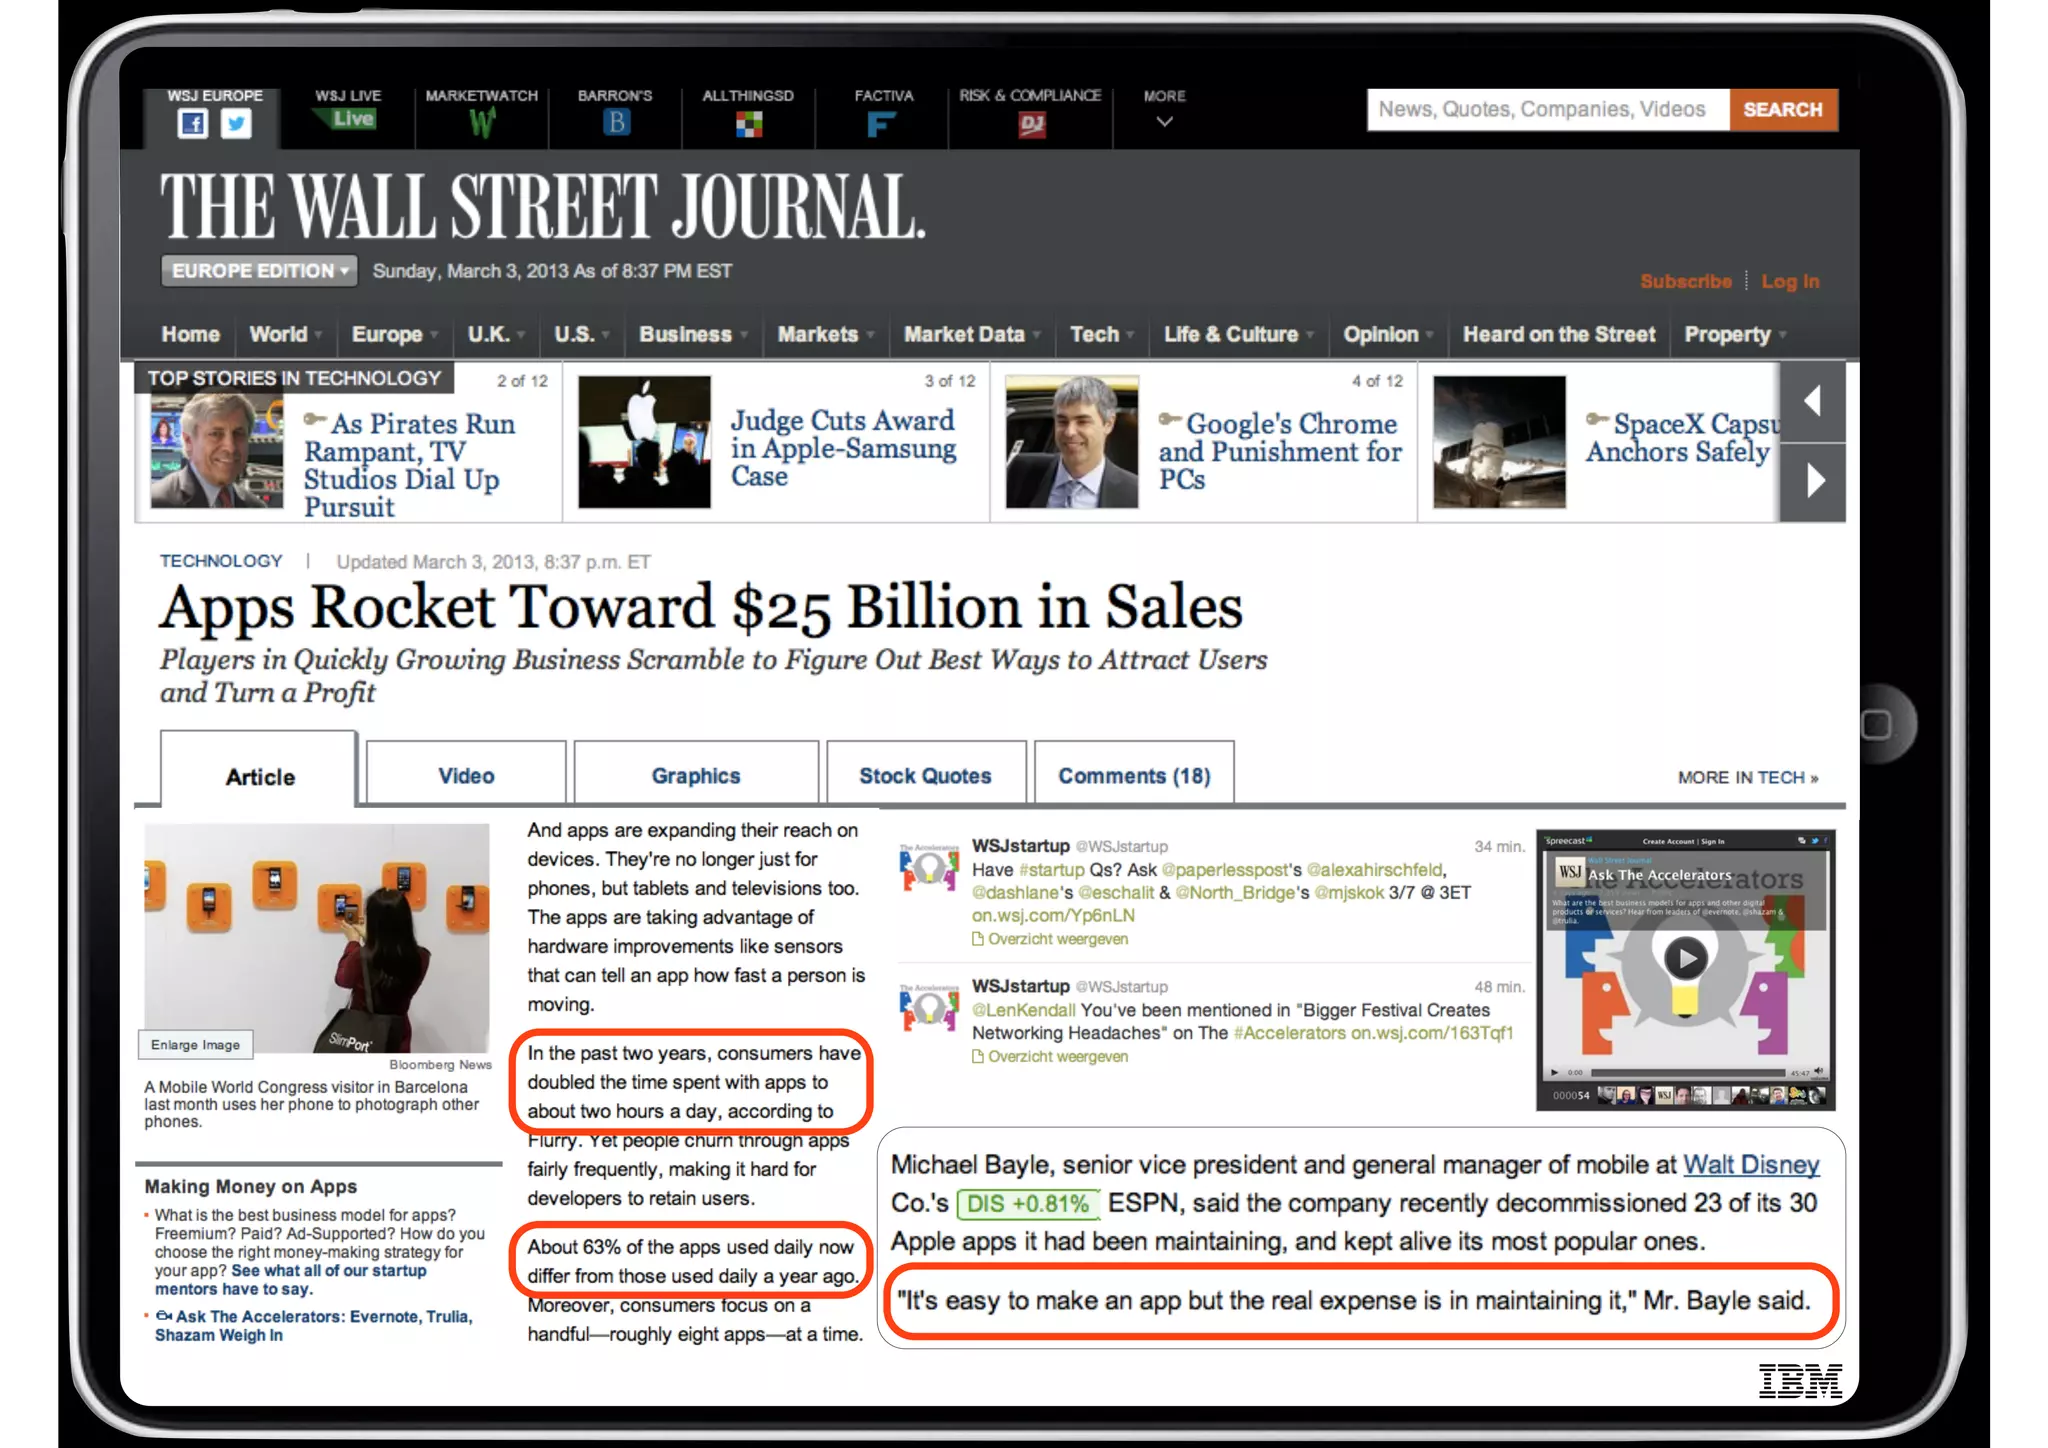The width and height of the screenshot is (2048, 1448).
Task: Go to previous top story arrow
Action: tap(1812, 402)
